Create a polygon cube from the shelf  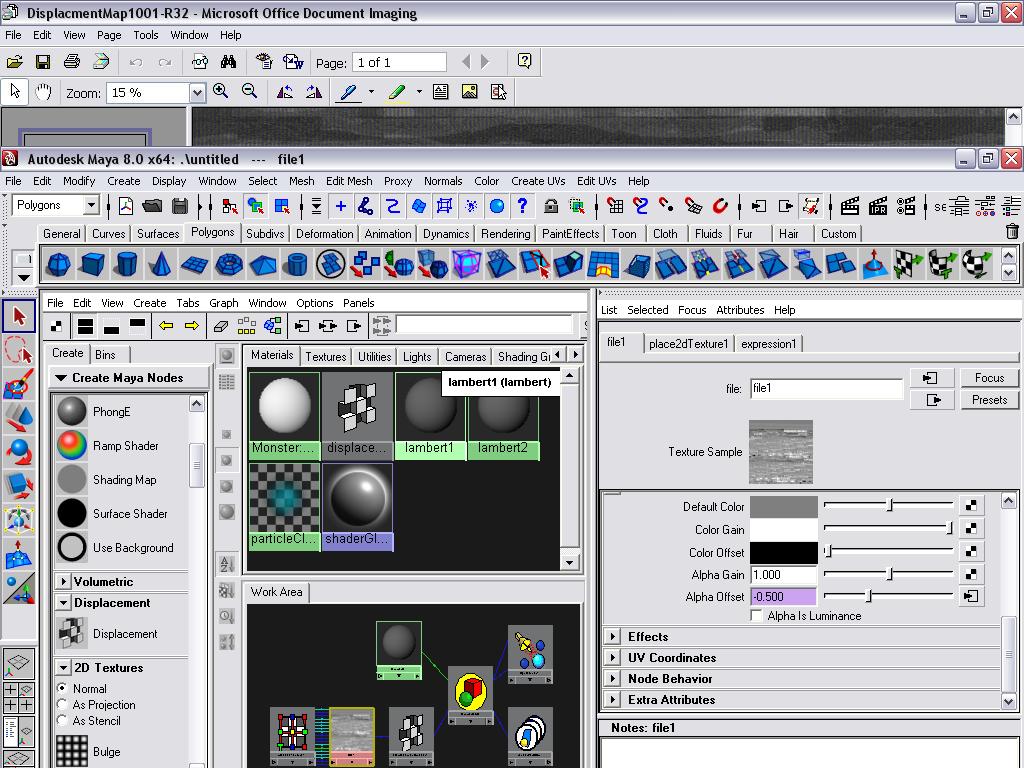click(x=92, y=264)
